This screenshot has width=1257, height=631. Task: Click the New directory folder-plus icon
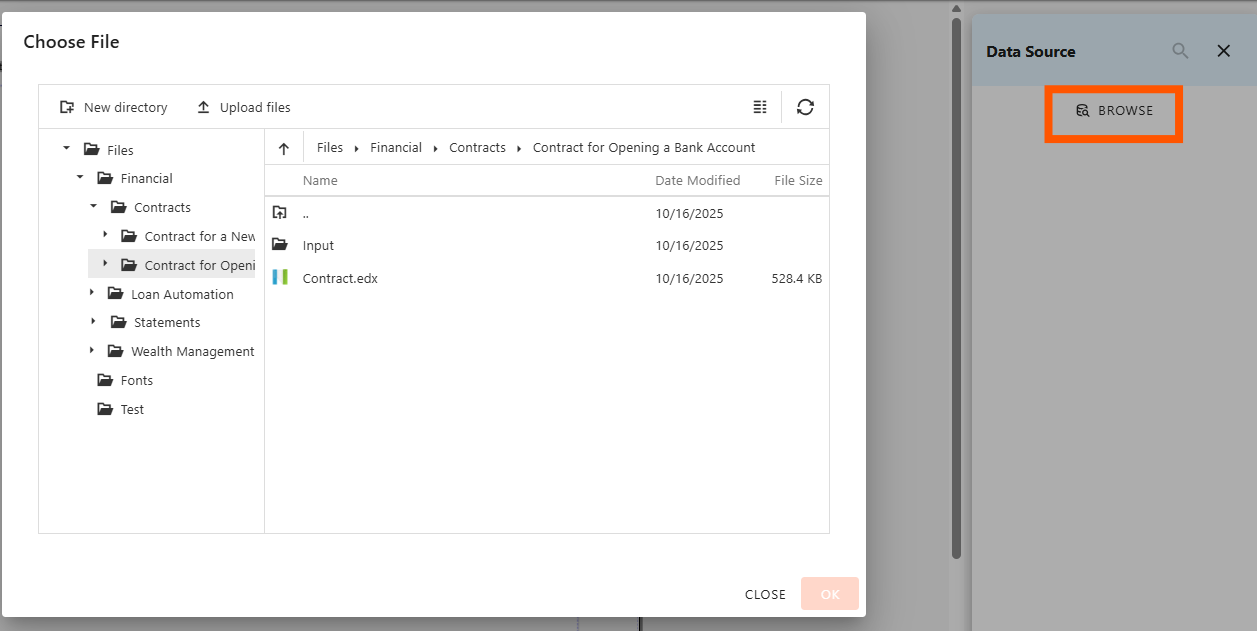67,107
